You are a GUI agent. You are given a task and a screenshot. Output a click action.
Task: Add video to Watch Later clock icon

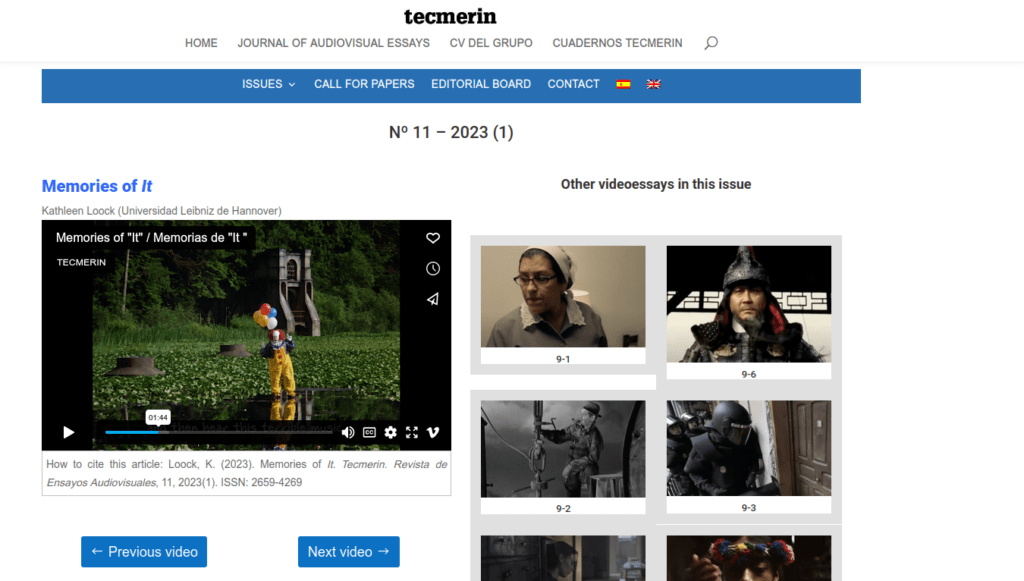432,268
